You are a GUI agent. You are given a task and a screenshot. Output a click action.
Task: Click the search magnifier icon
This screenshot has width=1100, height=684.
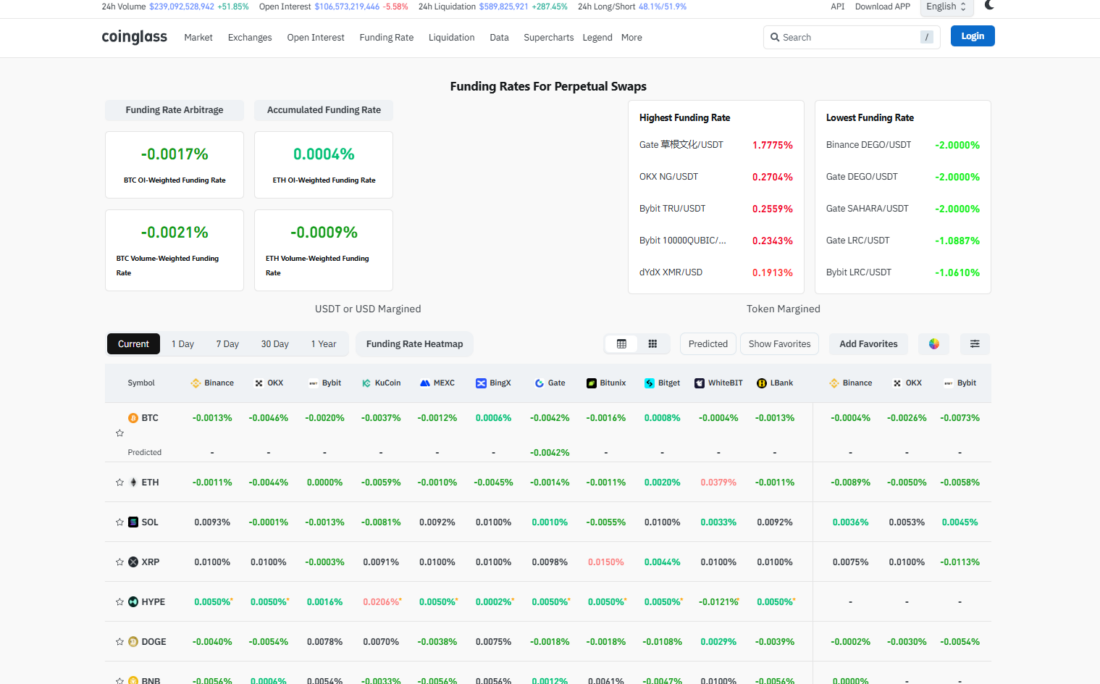[x=774, y=37]
